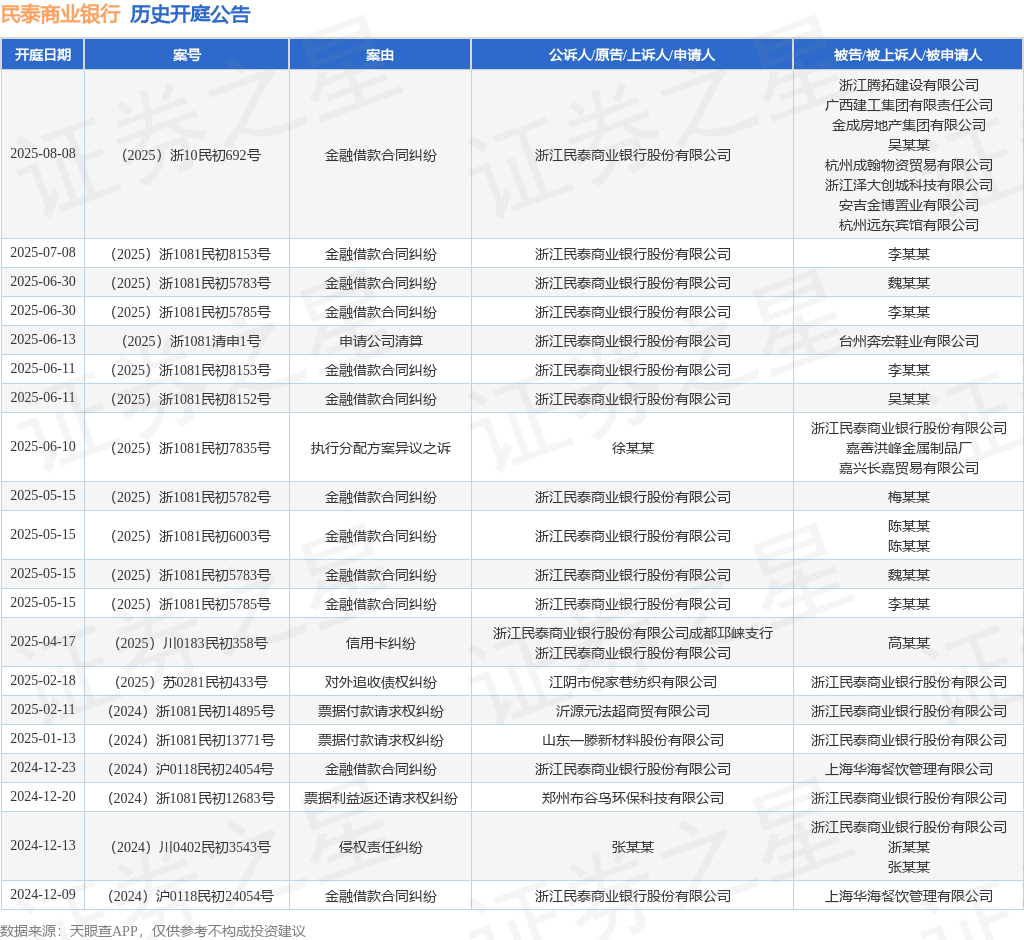Click the date 2025-04-17
1024x940 pixels.
click(43, 642)
